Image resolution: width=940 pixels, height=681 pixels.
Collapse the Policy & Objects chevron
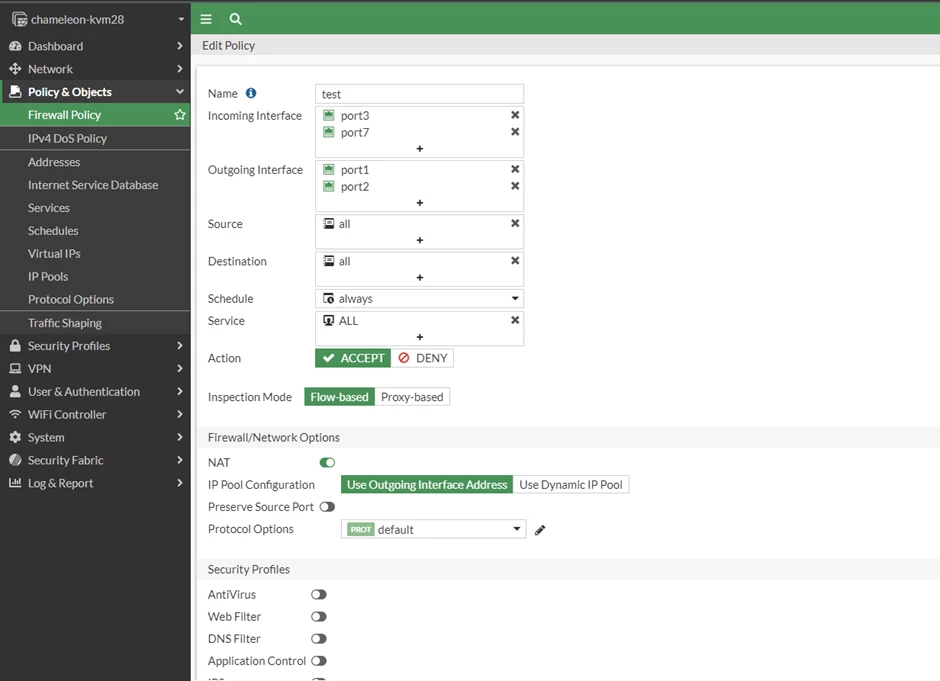click(179, 92)
